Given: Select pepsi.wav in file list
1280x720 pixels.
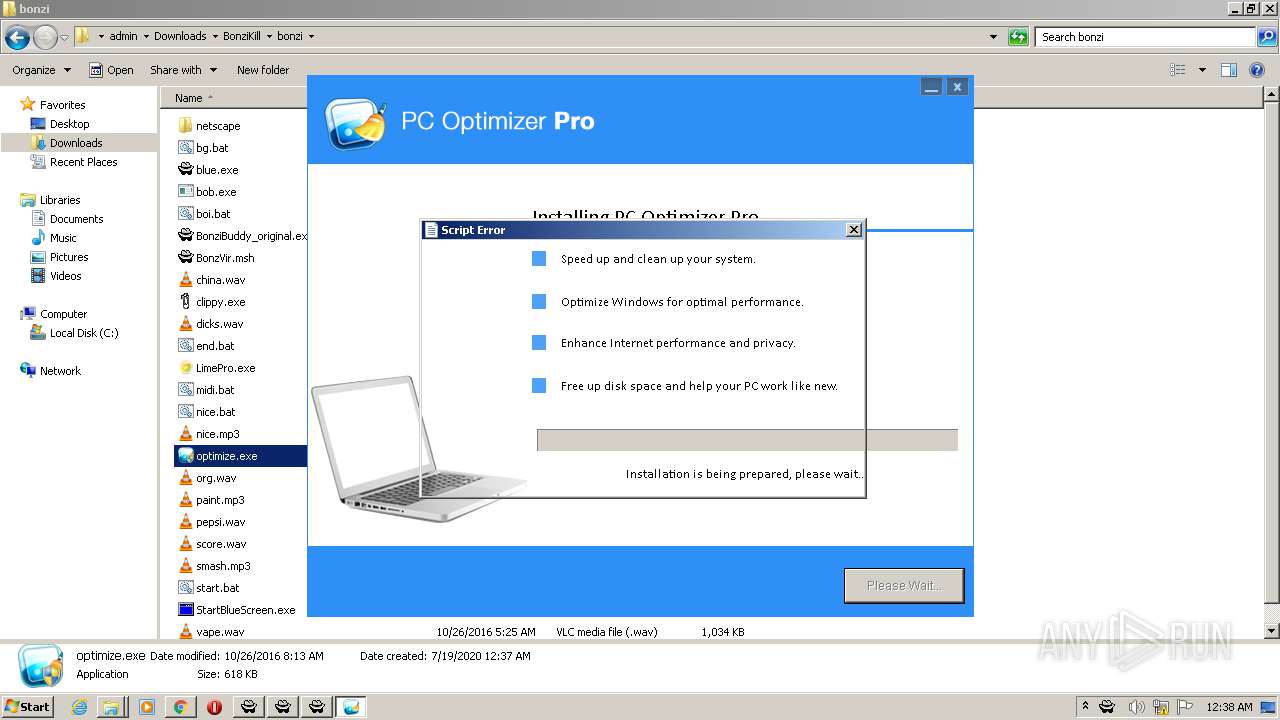Looking at the screenshot, I should [x=212, y=522].
